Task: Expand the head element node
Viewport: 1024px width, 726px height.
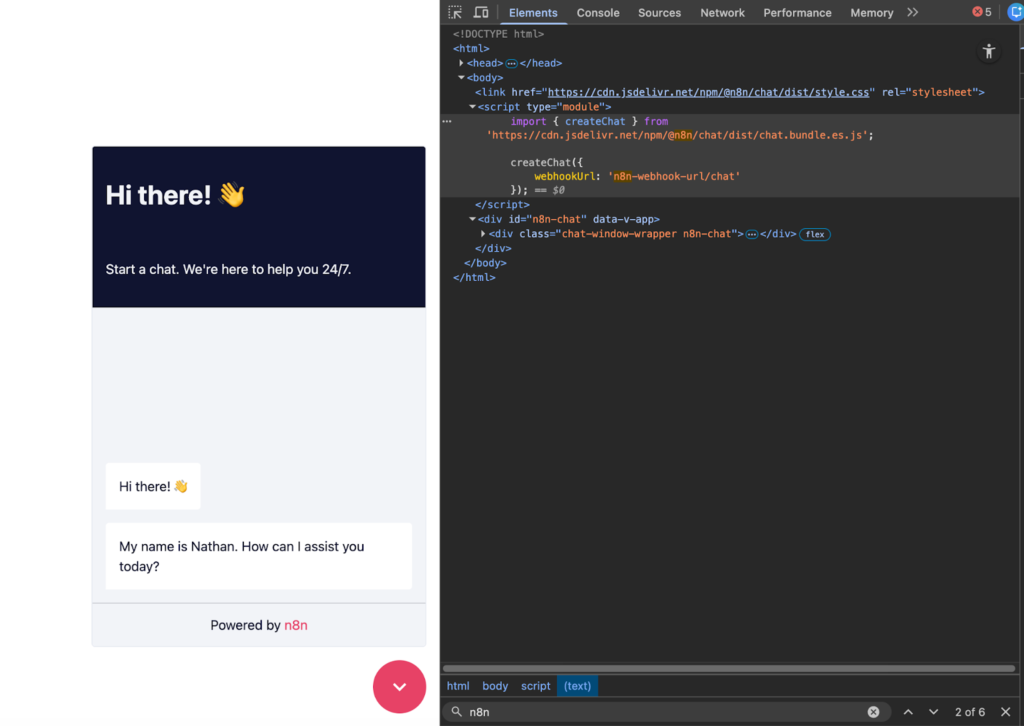Action: (x=461, y=63)
